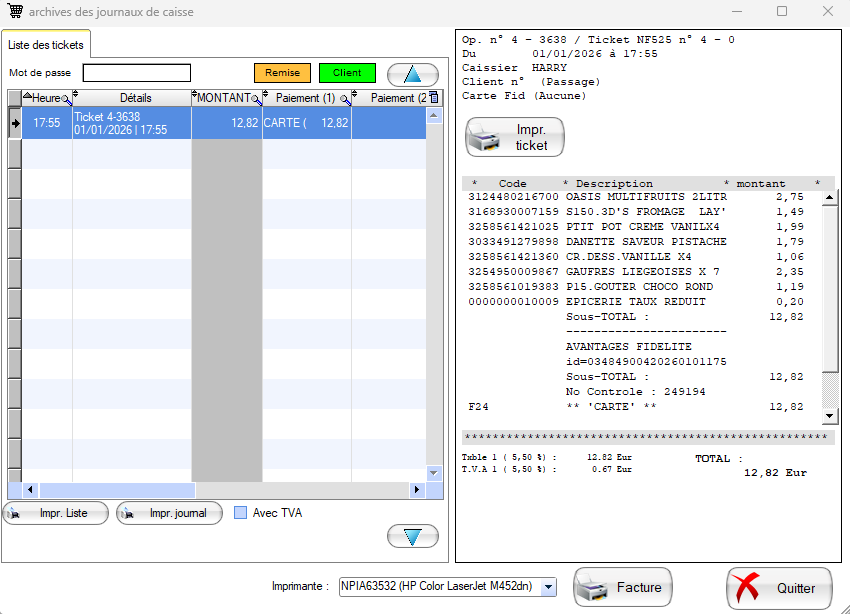Open the magnifier filter on the Heure column
Viewport: 850px width, 614px height.
coord(63,98)
